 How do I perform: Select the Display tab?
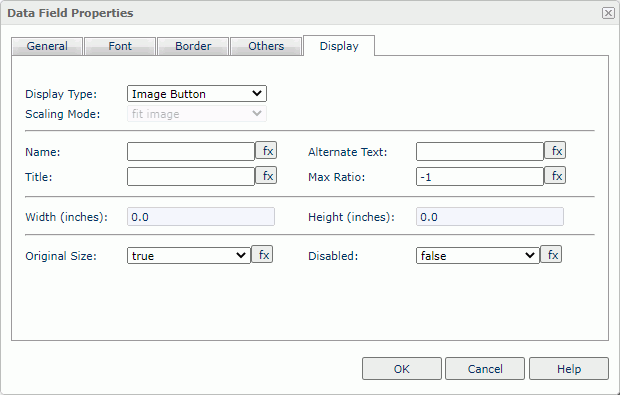pyautogui.click(x=339, y=46)
